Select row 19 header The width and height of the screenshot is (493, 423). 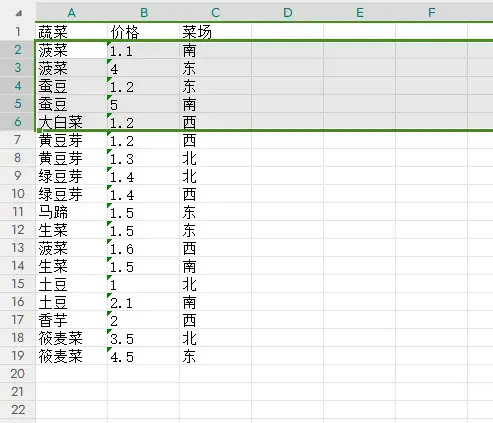[x=18, y=356]
